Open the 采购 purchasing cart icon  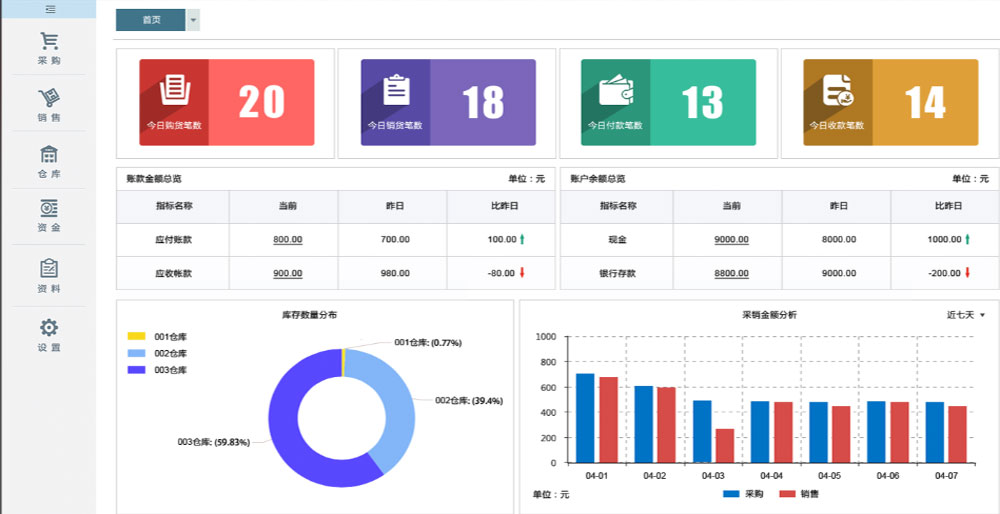tap(49, 42)
